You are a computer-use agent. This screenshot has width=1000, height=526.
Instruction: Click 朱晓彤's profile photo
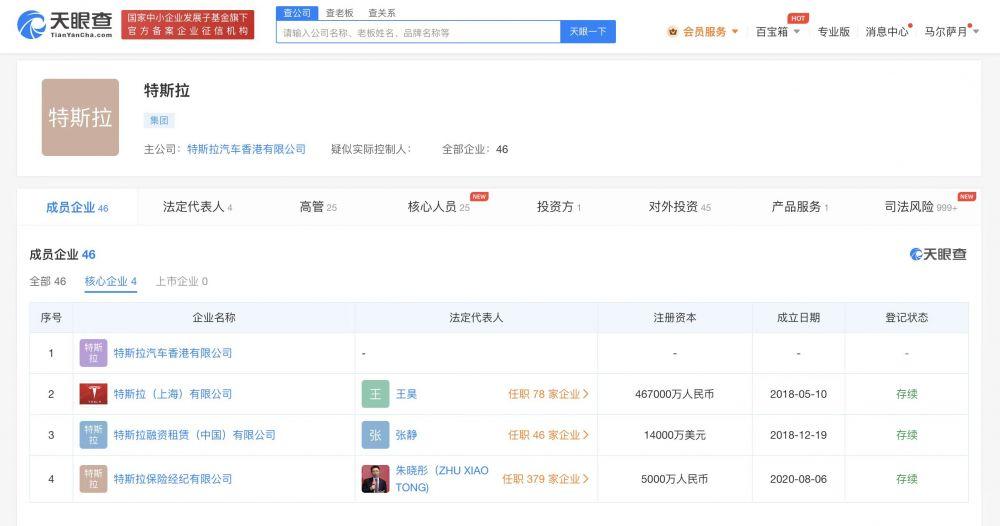[x=375, y=479]
